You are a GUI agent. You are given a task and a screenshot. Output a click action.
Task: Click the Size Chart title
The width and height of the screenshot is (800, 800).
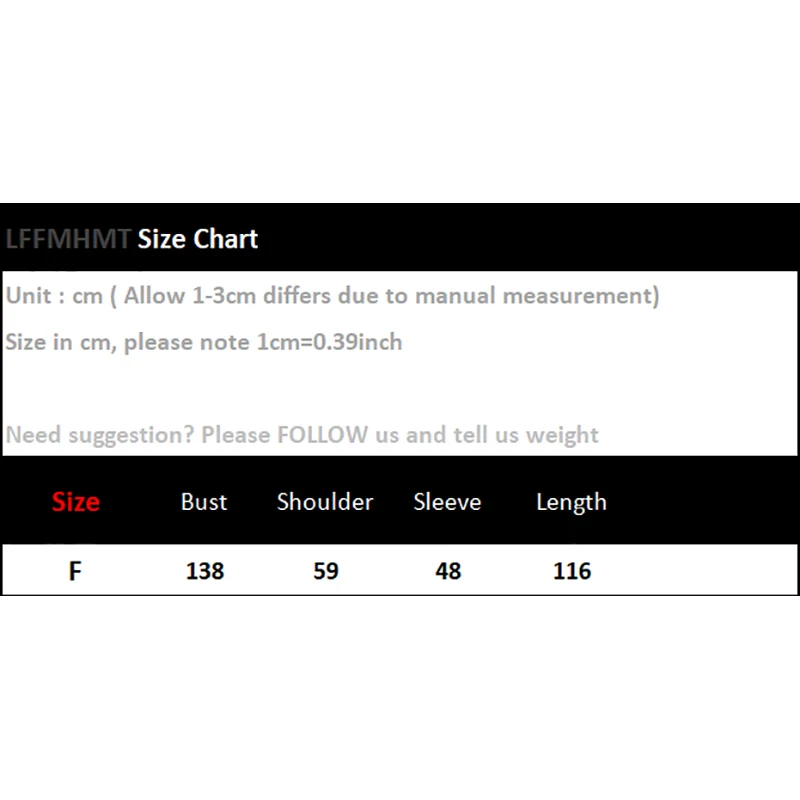(198, 239)
